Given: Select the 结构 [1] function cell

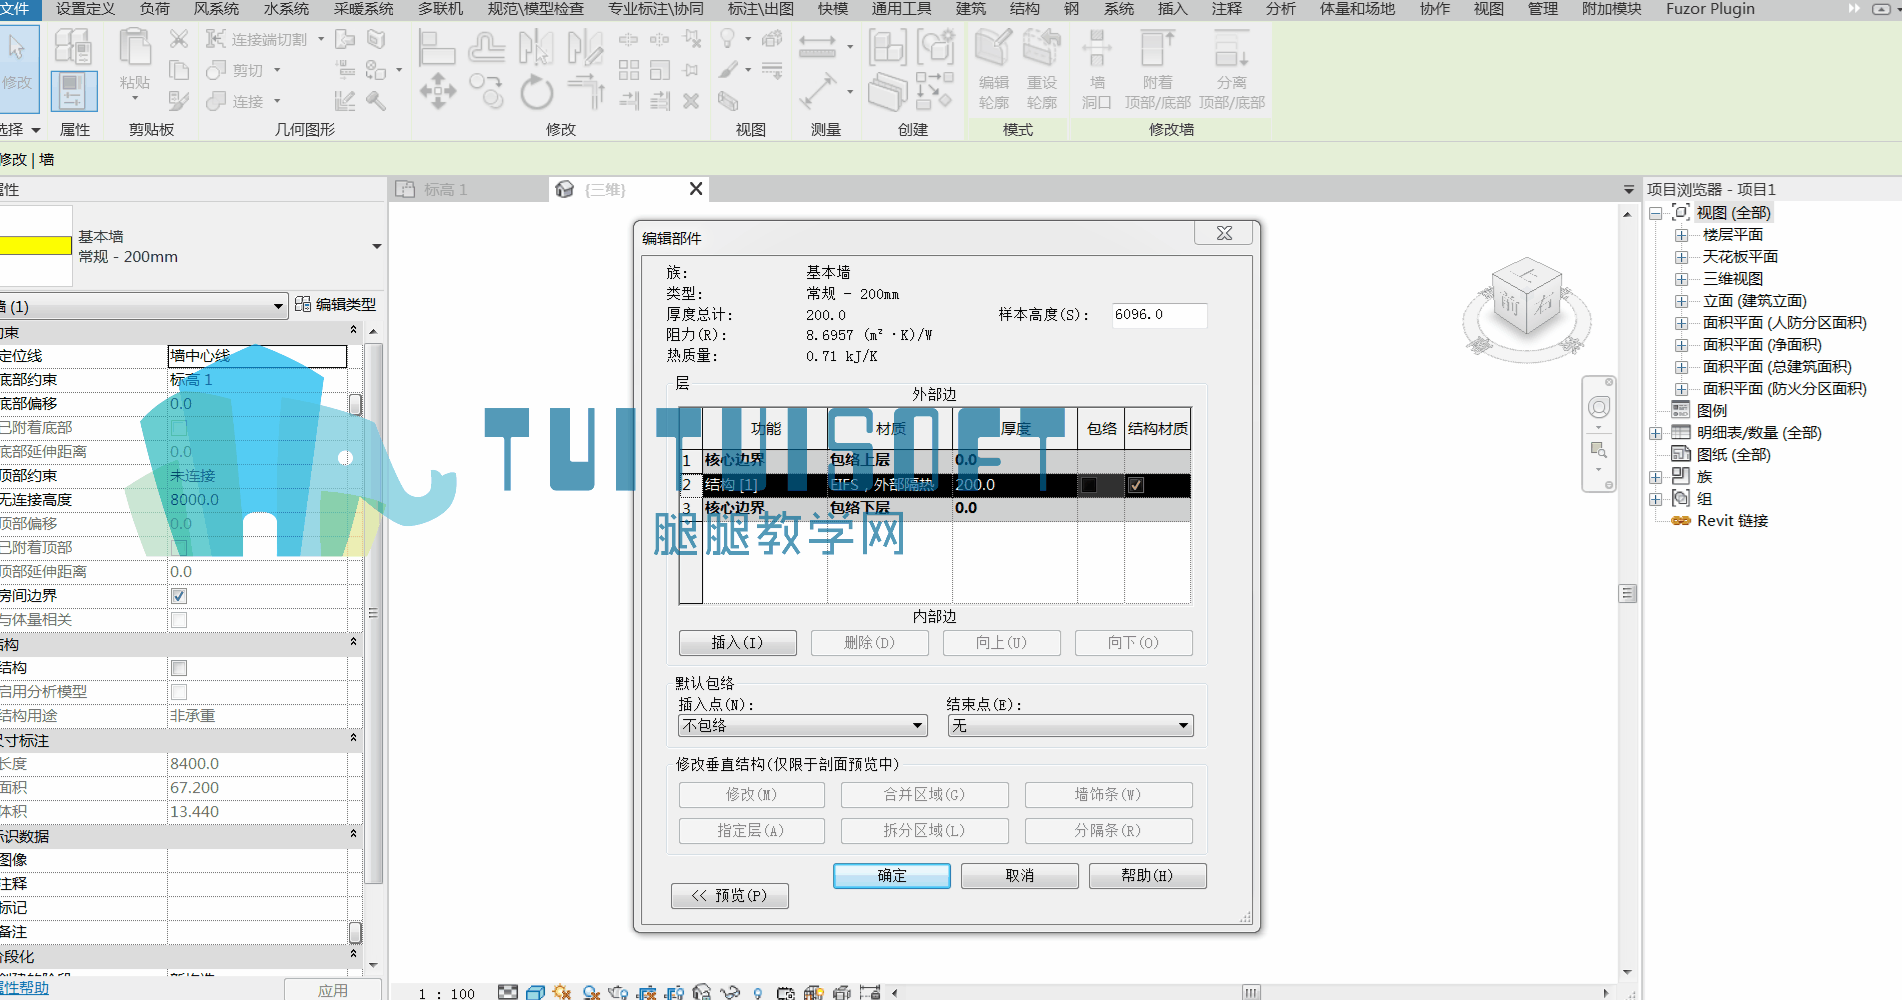Looking at the screenshot, I should click(x=765, y=485).
